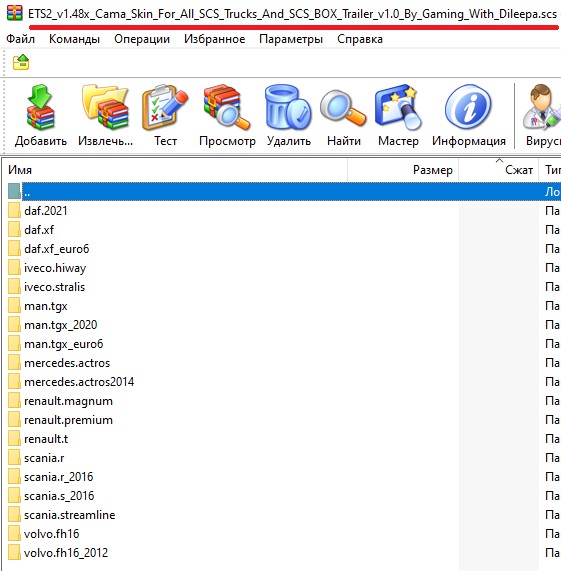The height and width of the screenshot is (571, 561).
Task: Select the daf.xf folder name
Action: tap(39, 230)
